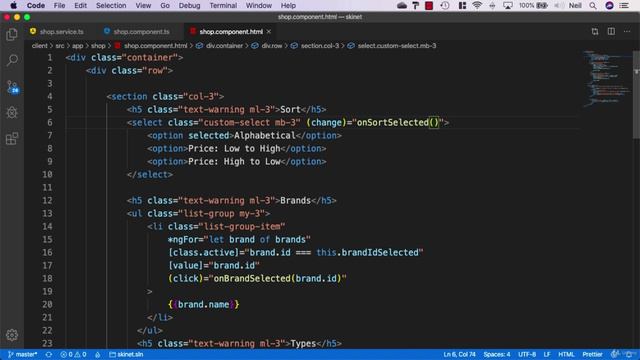Open the Debug view in activity bar

tap(12, 112)
